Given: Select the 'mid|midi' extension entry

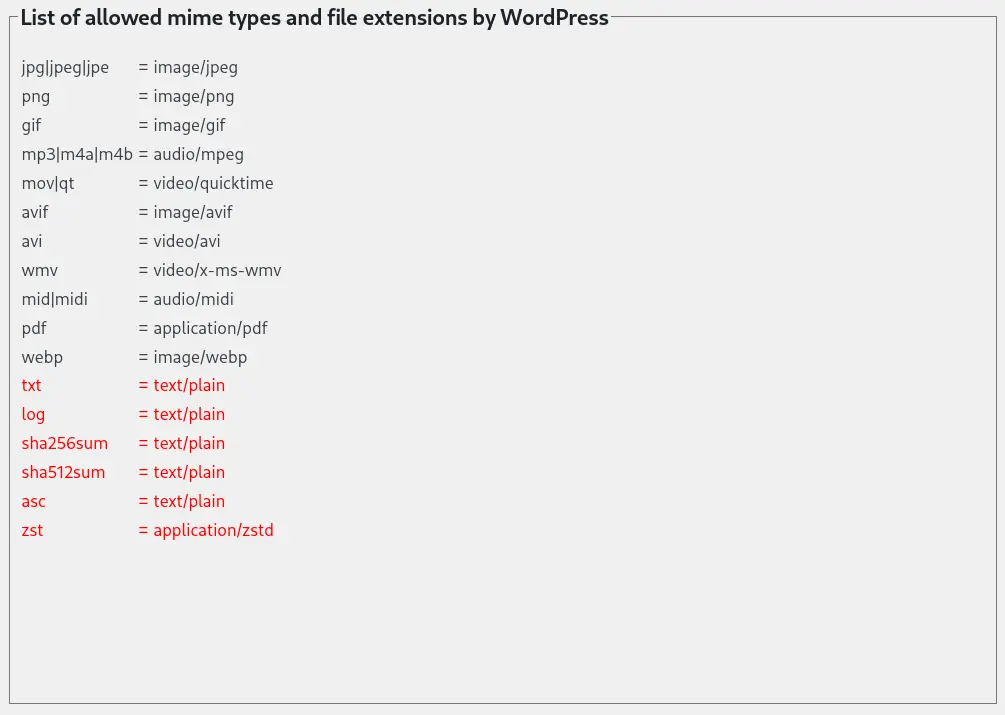Looking at the screenshot, I should (54, 299).
